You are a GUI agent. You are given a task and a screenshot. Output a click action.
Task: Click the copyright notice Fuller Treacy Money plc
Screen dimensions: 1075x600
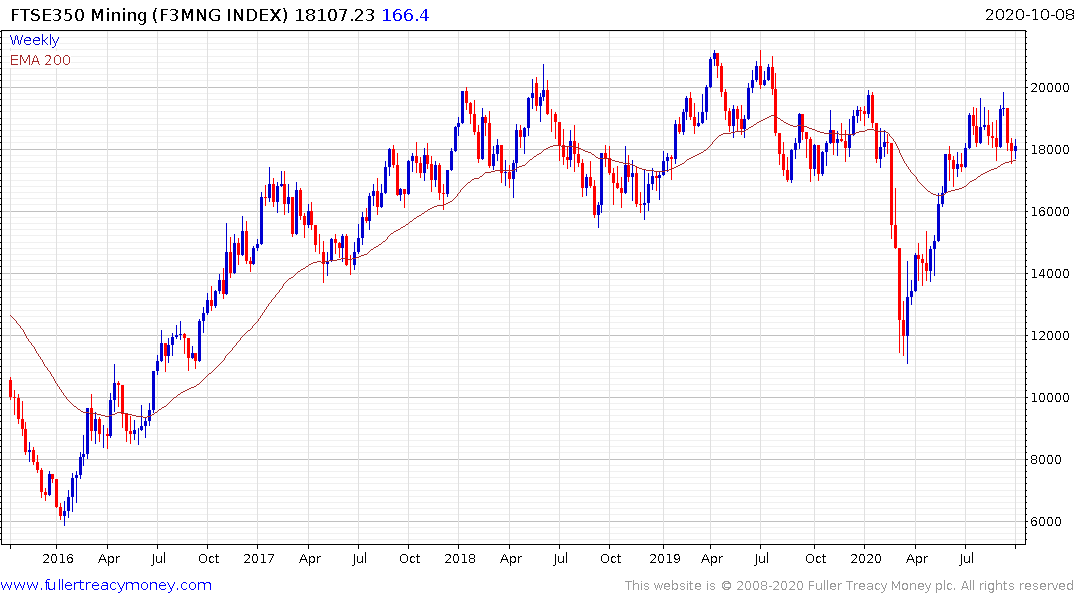(x=849, y=586)
